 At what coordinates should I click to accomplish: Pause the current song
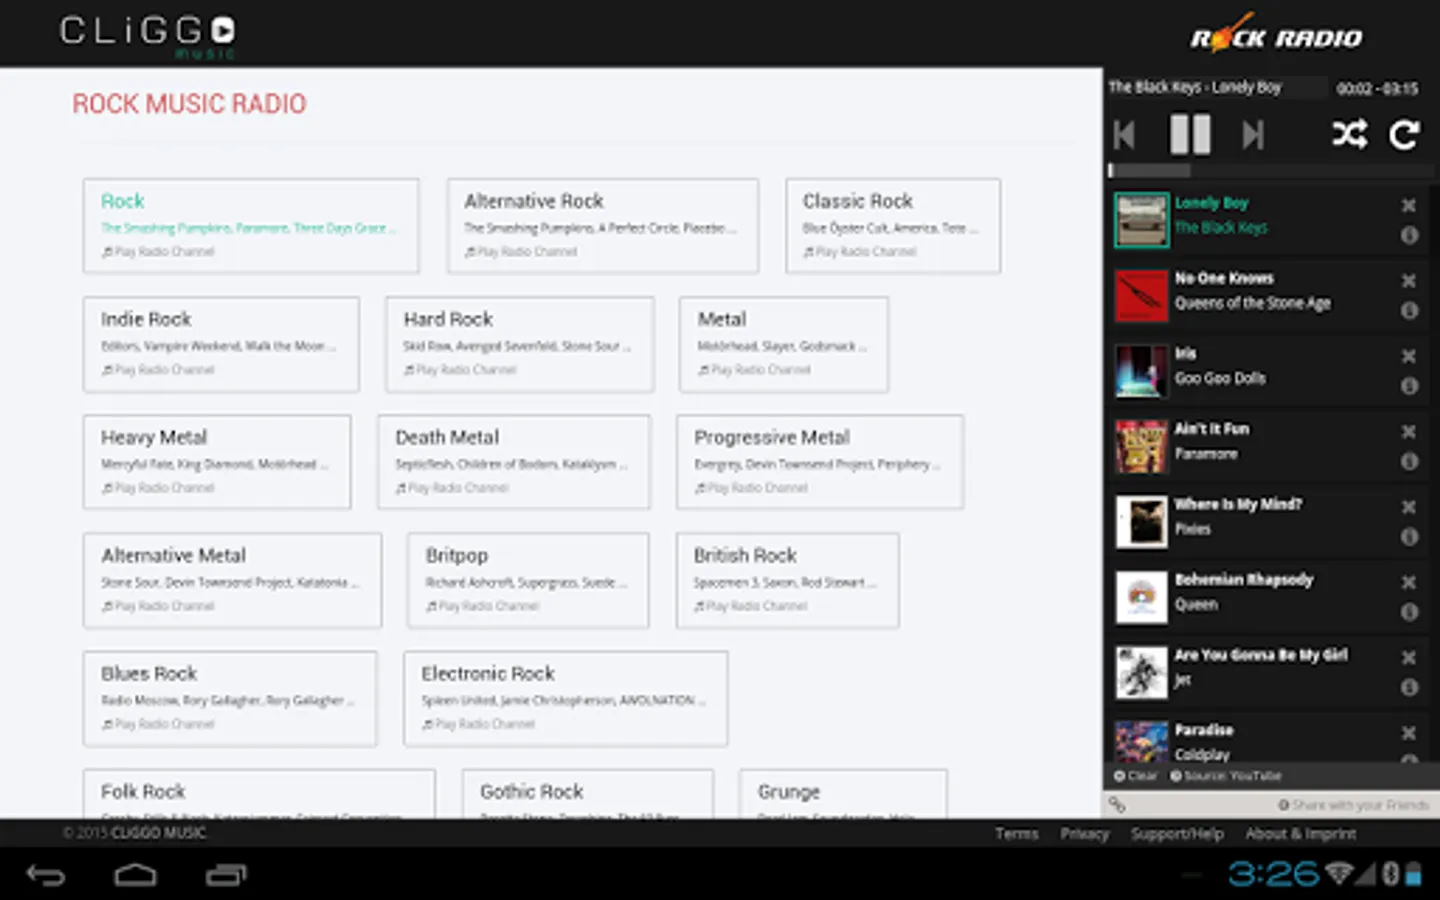(1190, 134)
